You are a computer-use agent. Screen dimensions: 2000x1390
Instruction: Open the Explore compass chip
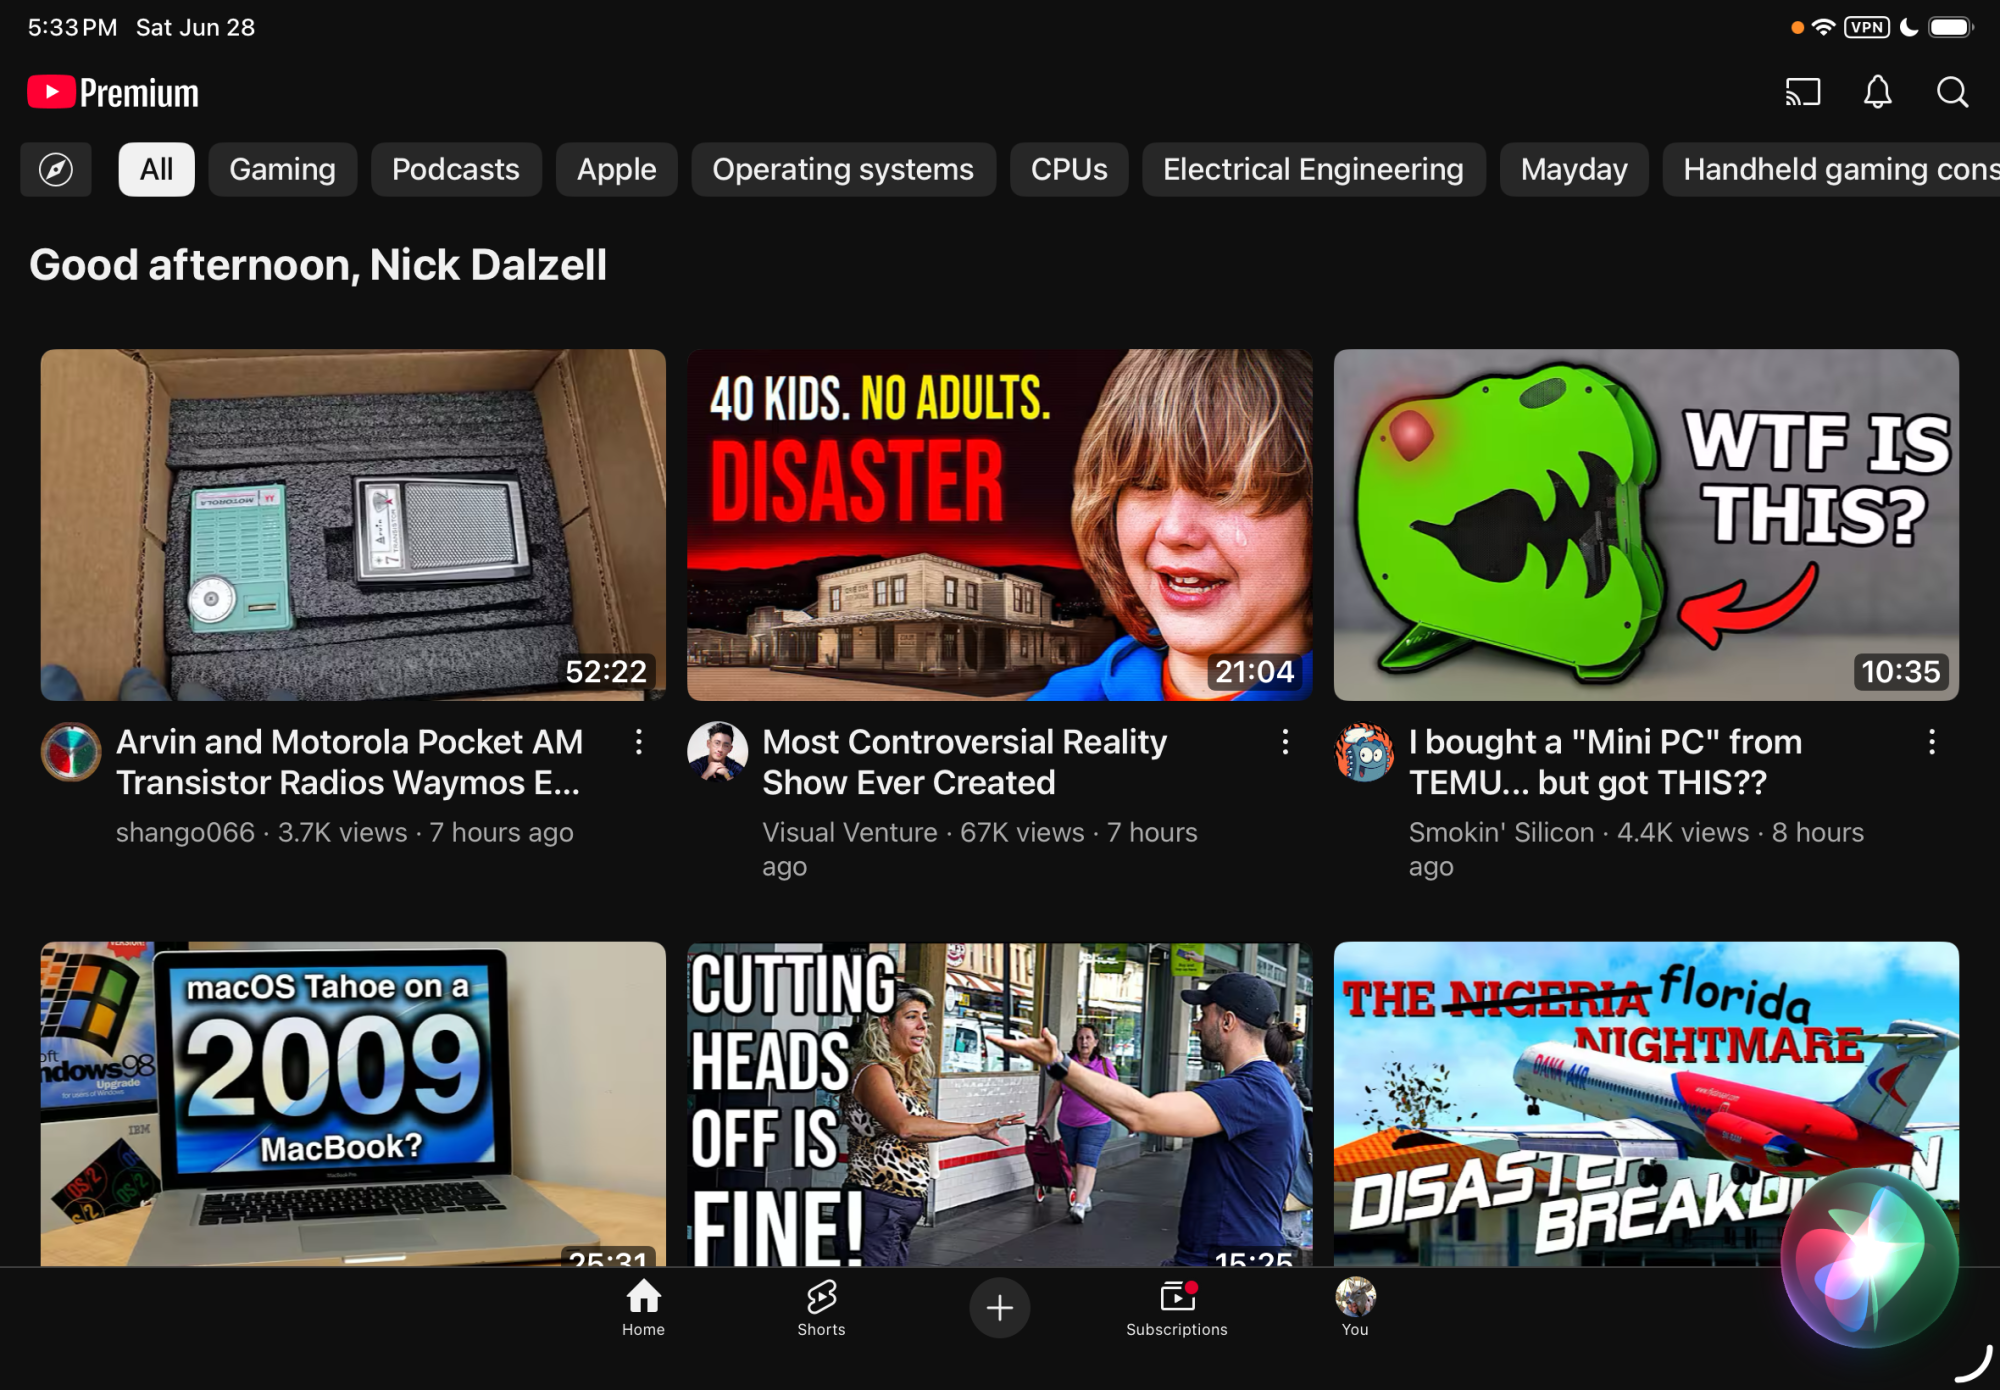point(56,169)
